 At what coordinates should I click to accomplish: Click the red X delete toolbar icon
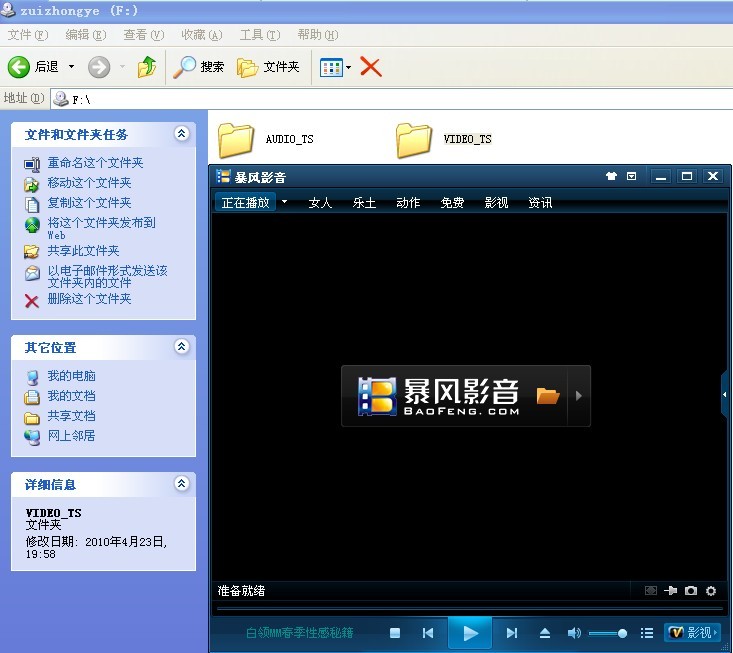pos(371,67)
